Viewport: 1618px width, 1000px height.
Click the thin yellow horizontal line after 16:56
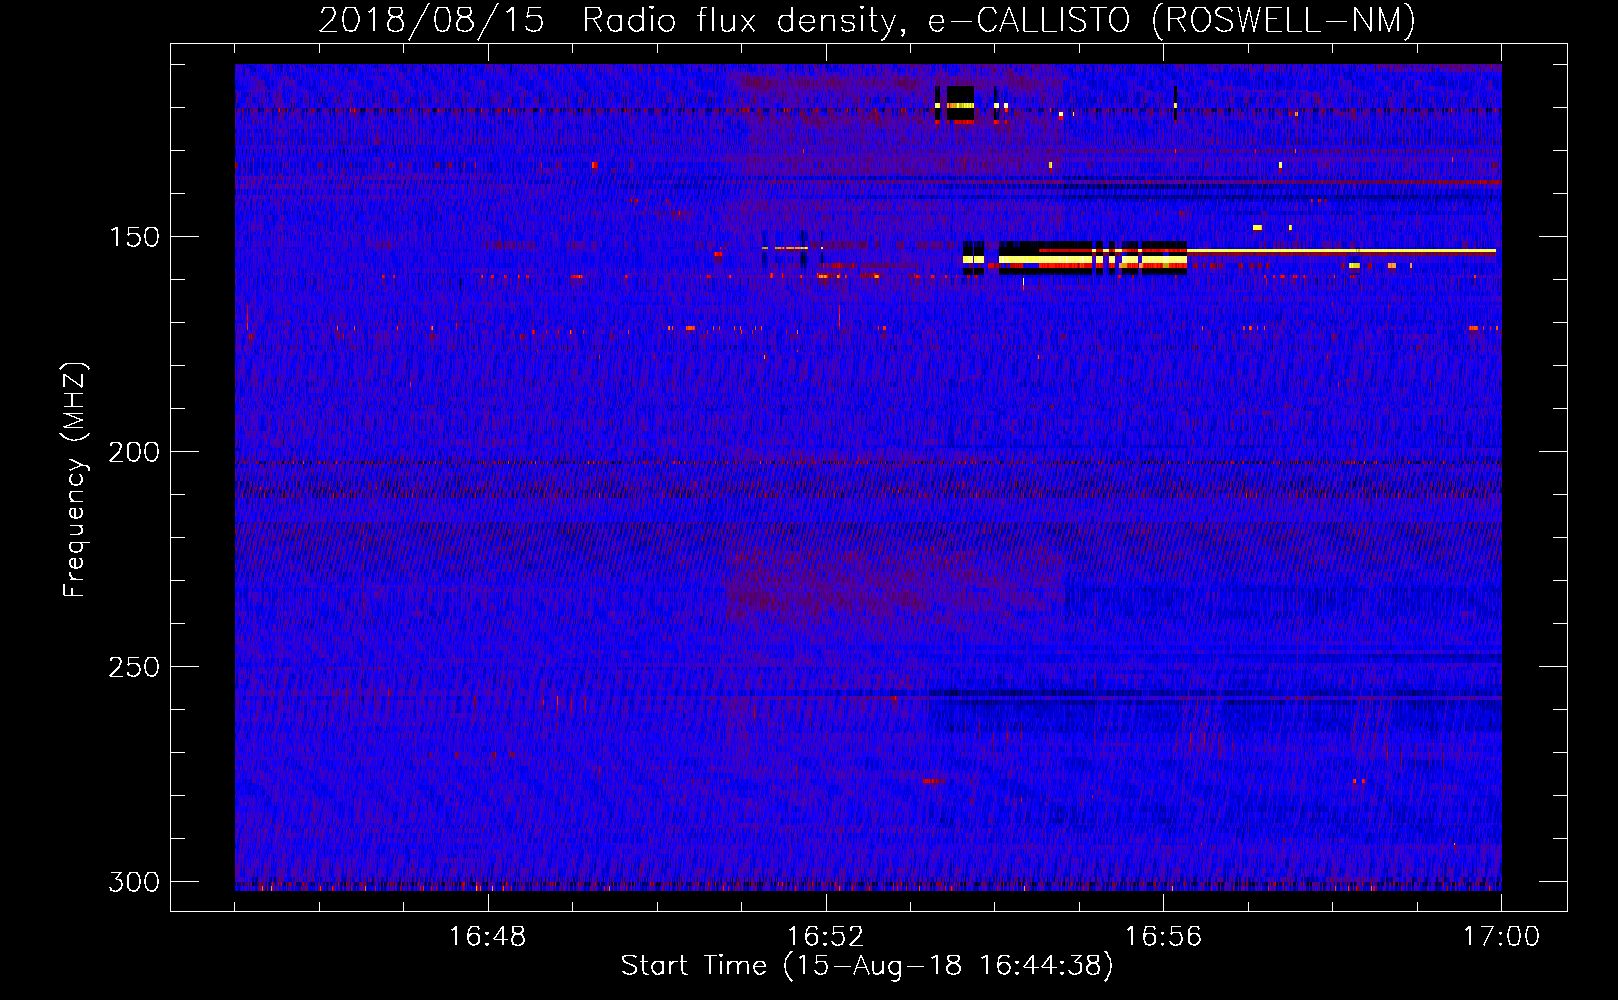pos(1341,250)
